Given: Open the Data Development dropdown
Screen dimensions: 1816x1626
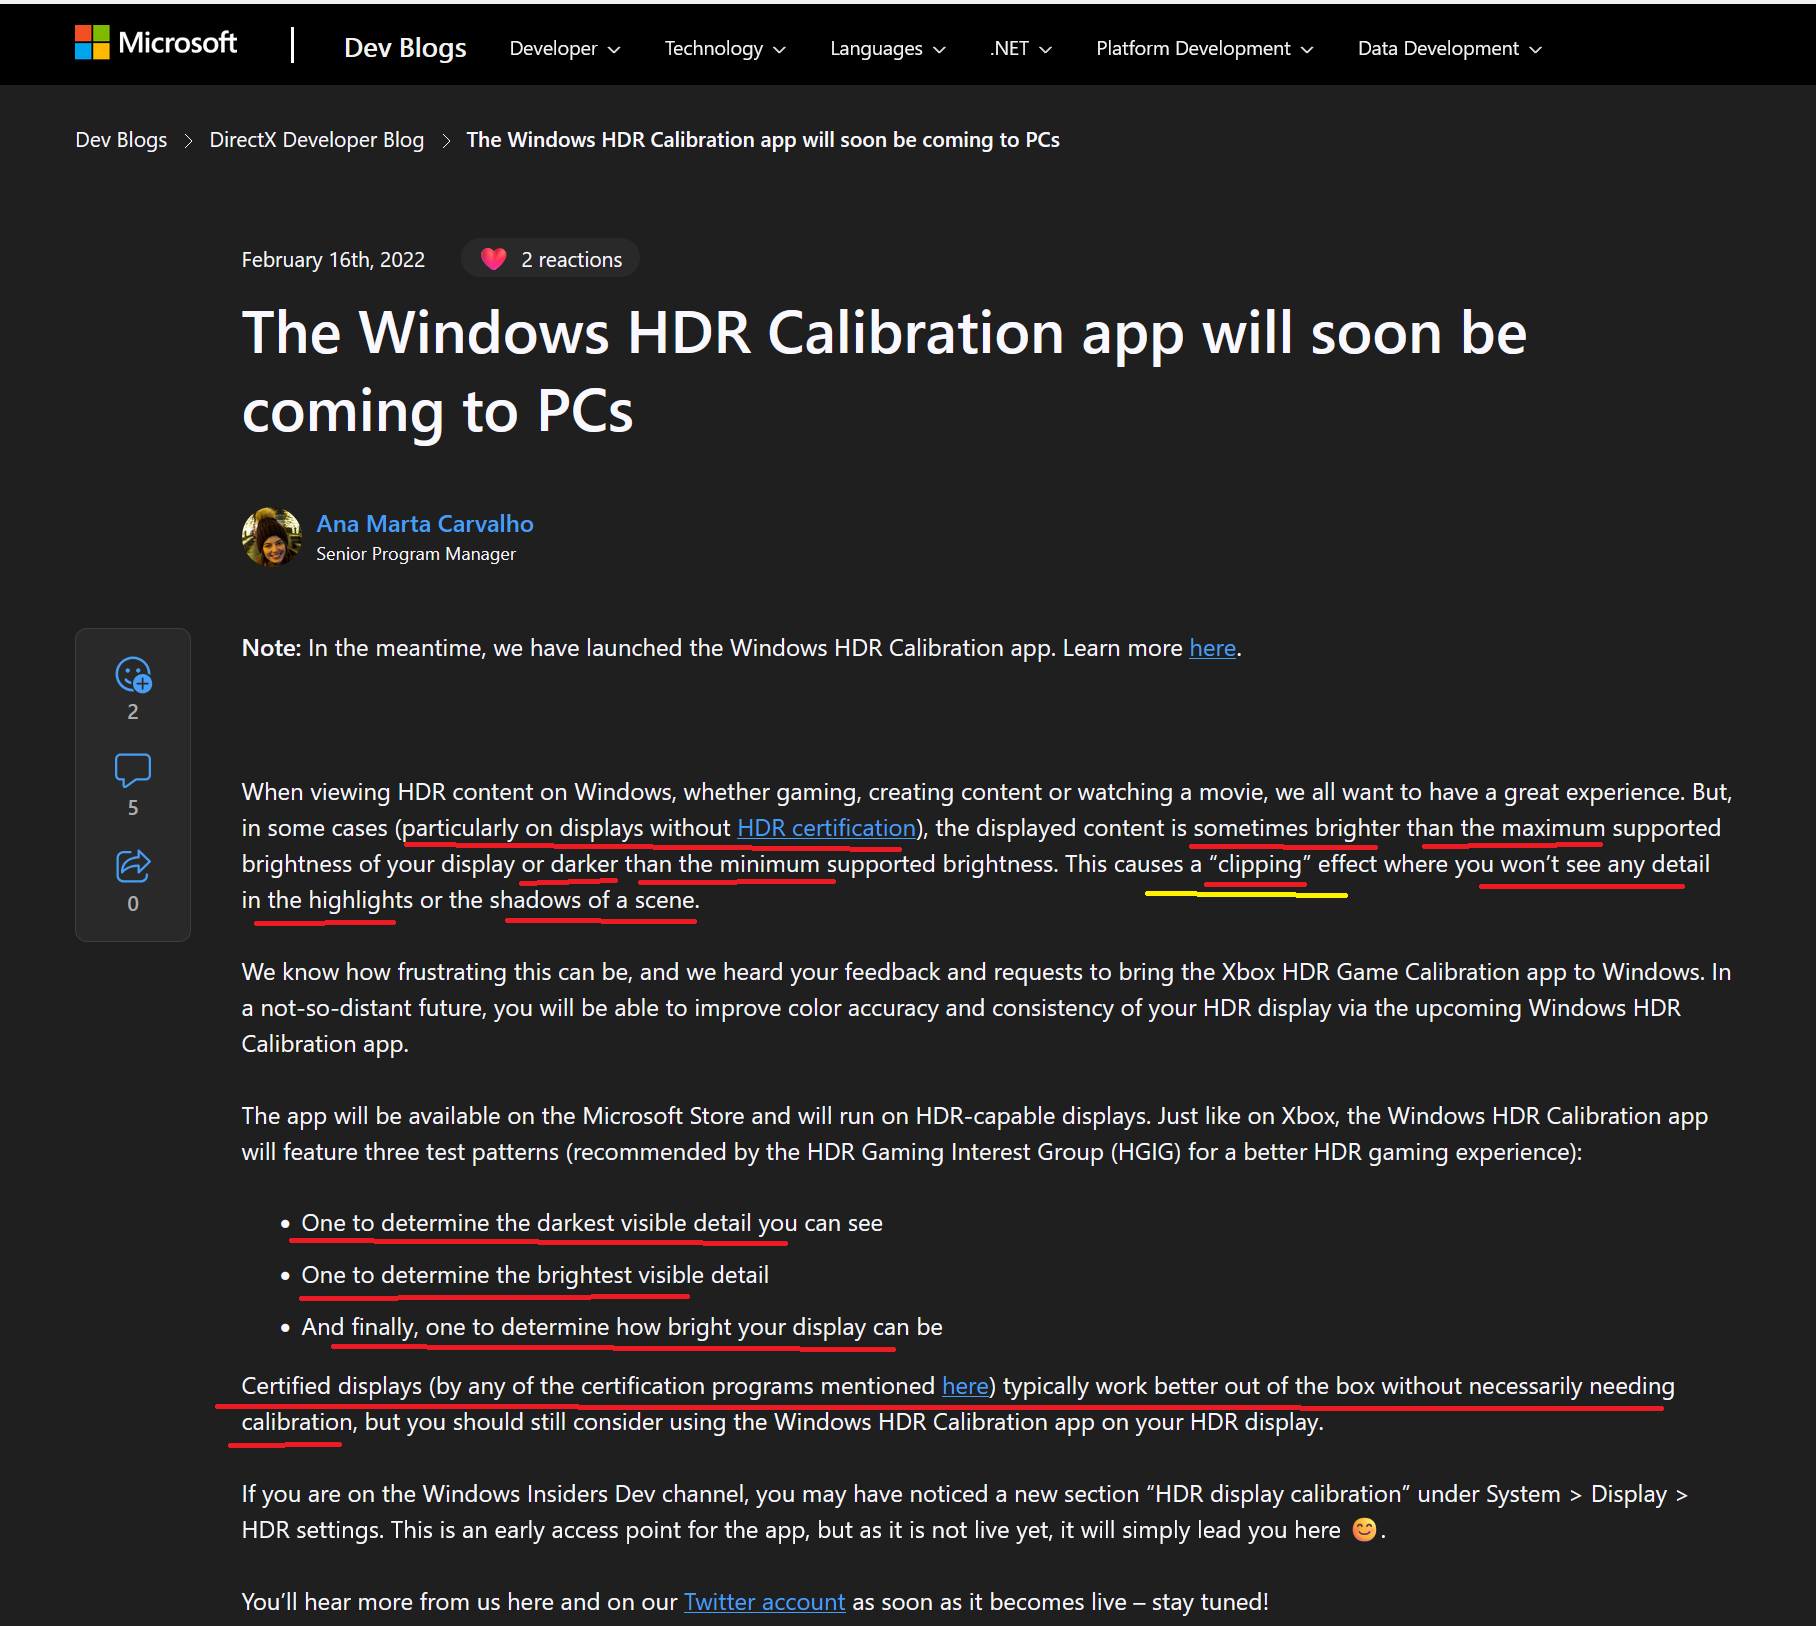Looking at the screenshot, I should [1448, 48].
